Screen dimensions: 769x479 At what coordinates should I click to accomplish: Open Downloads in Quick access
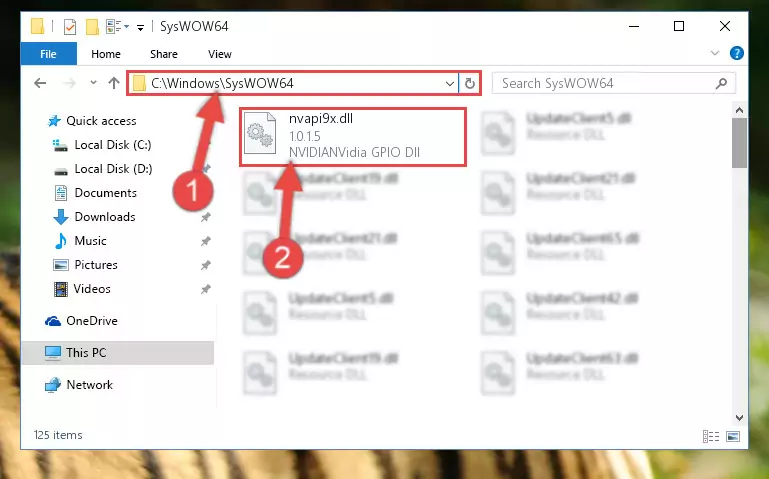coord(105,217)
